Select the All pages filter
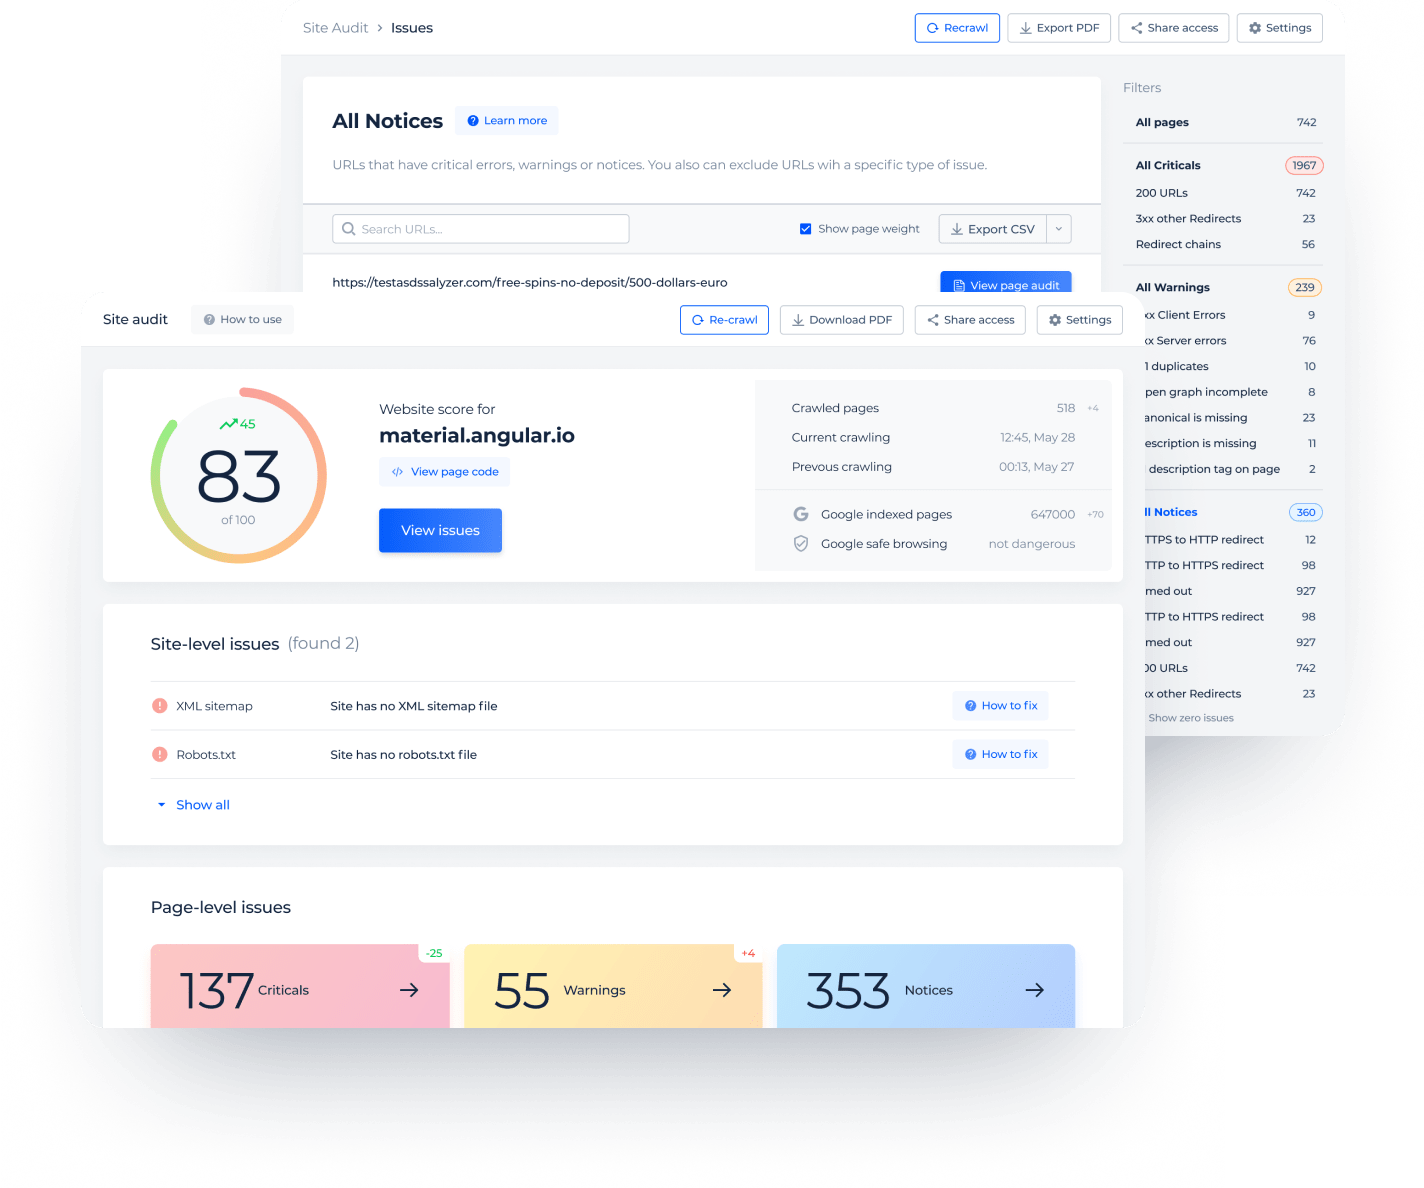1424x1188 pixels. pos(1226,122)
